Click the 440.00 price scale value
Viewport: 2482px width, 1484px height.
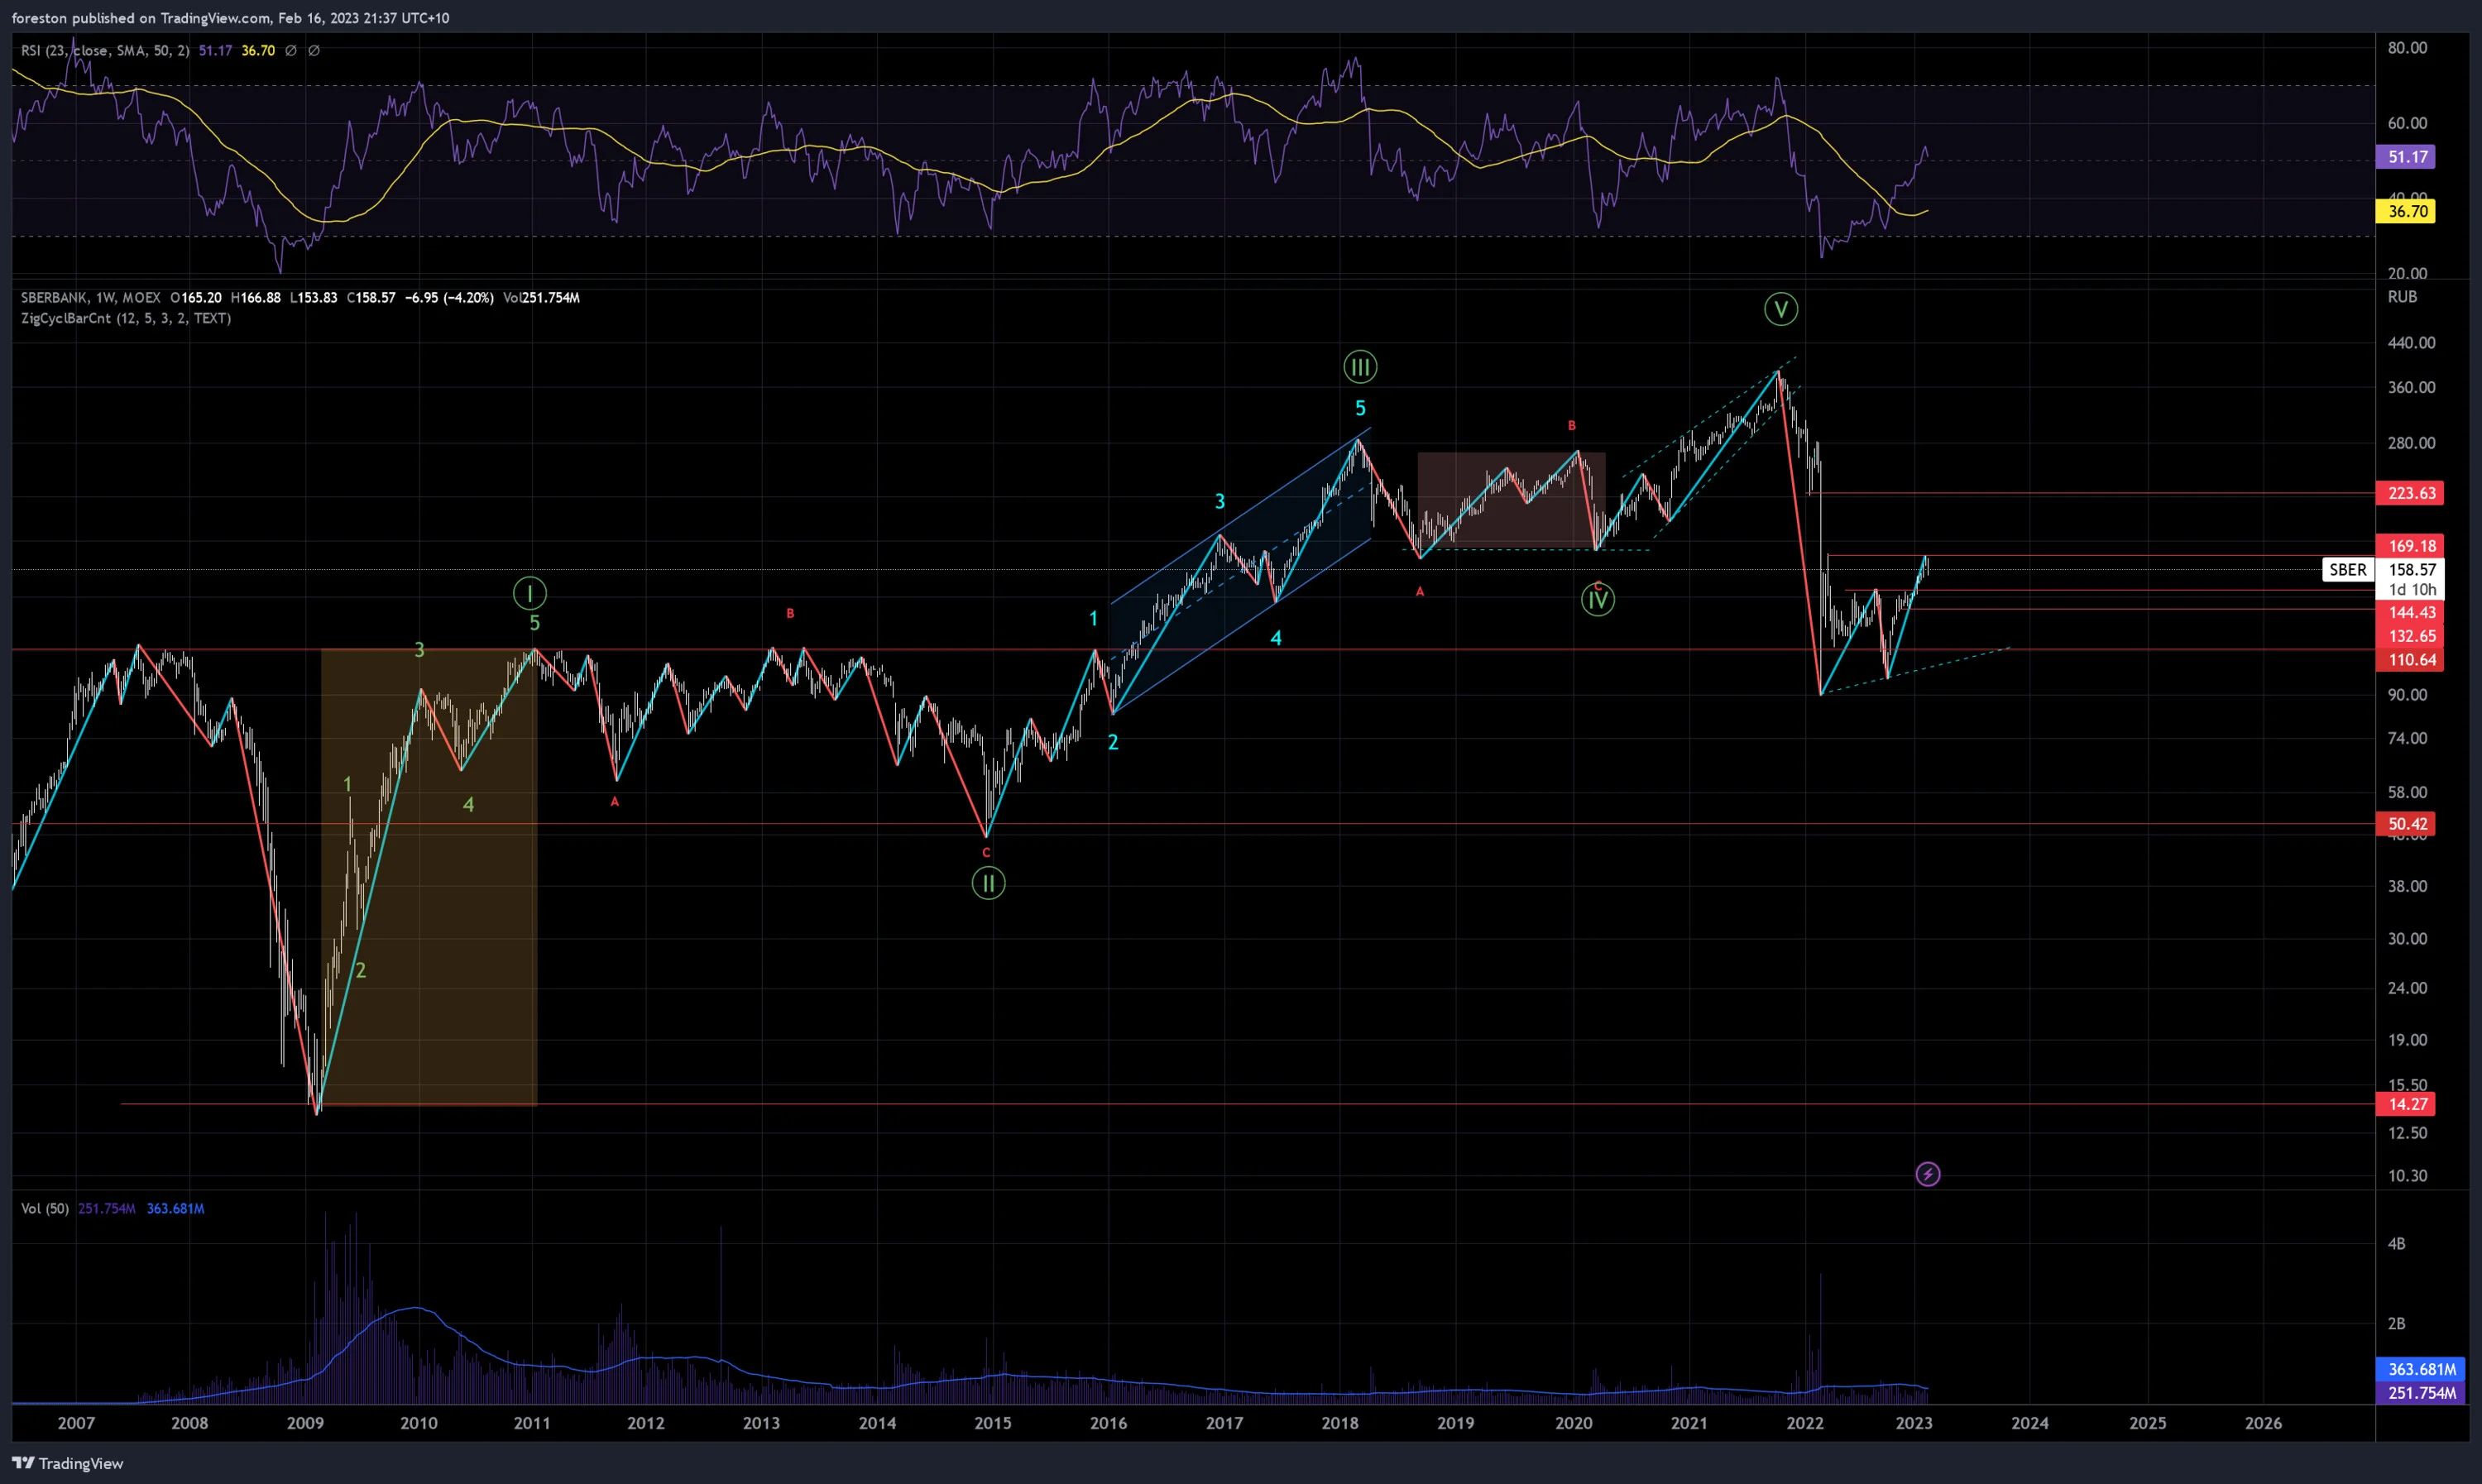coord(2411,343)
